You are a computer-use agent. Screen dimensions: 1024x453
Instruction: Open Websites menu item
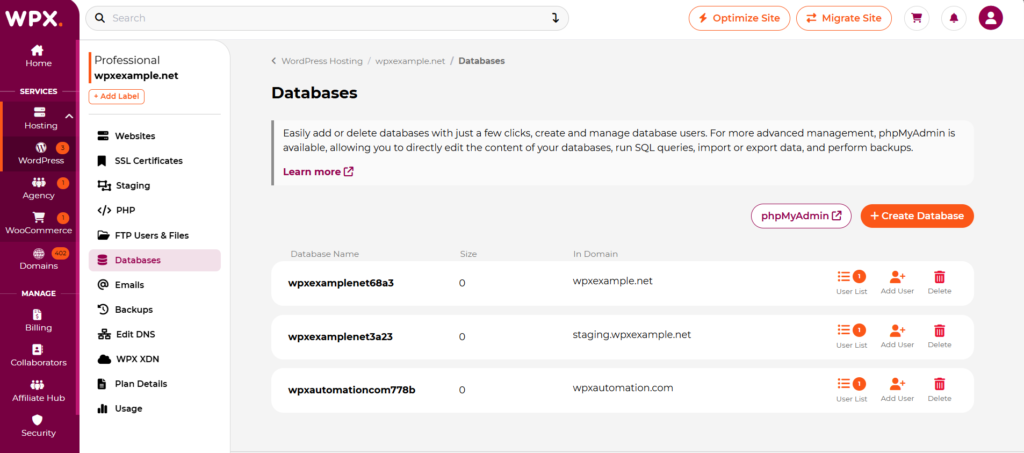pos(155,136)
